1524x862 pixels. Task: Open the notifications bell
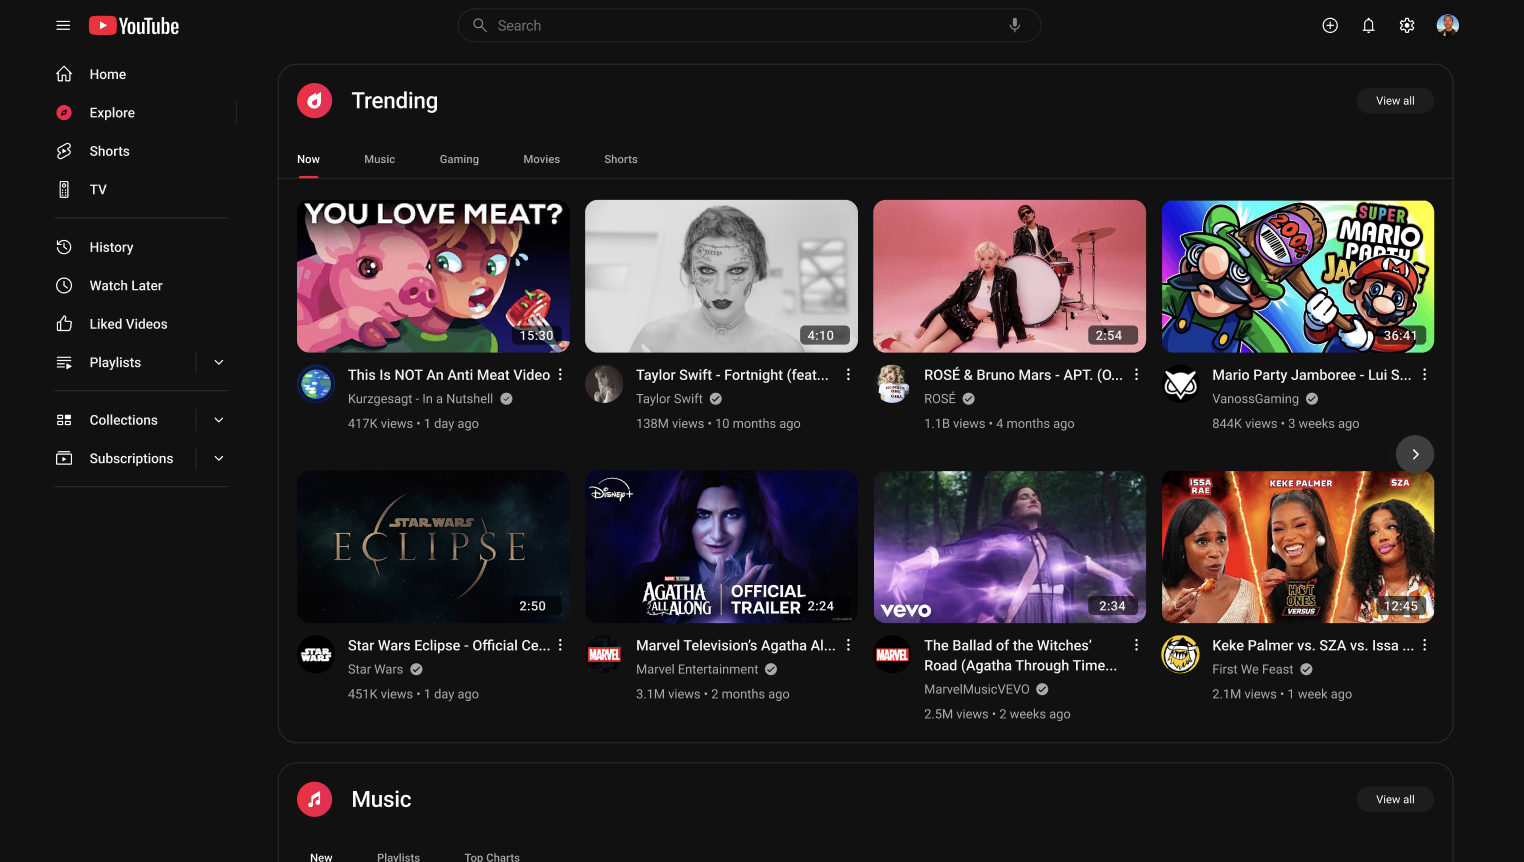coord(1369,26)
